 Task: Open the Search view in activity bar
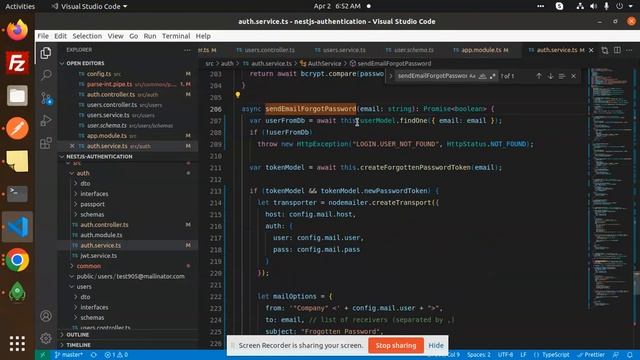(46, 75)
